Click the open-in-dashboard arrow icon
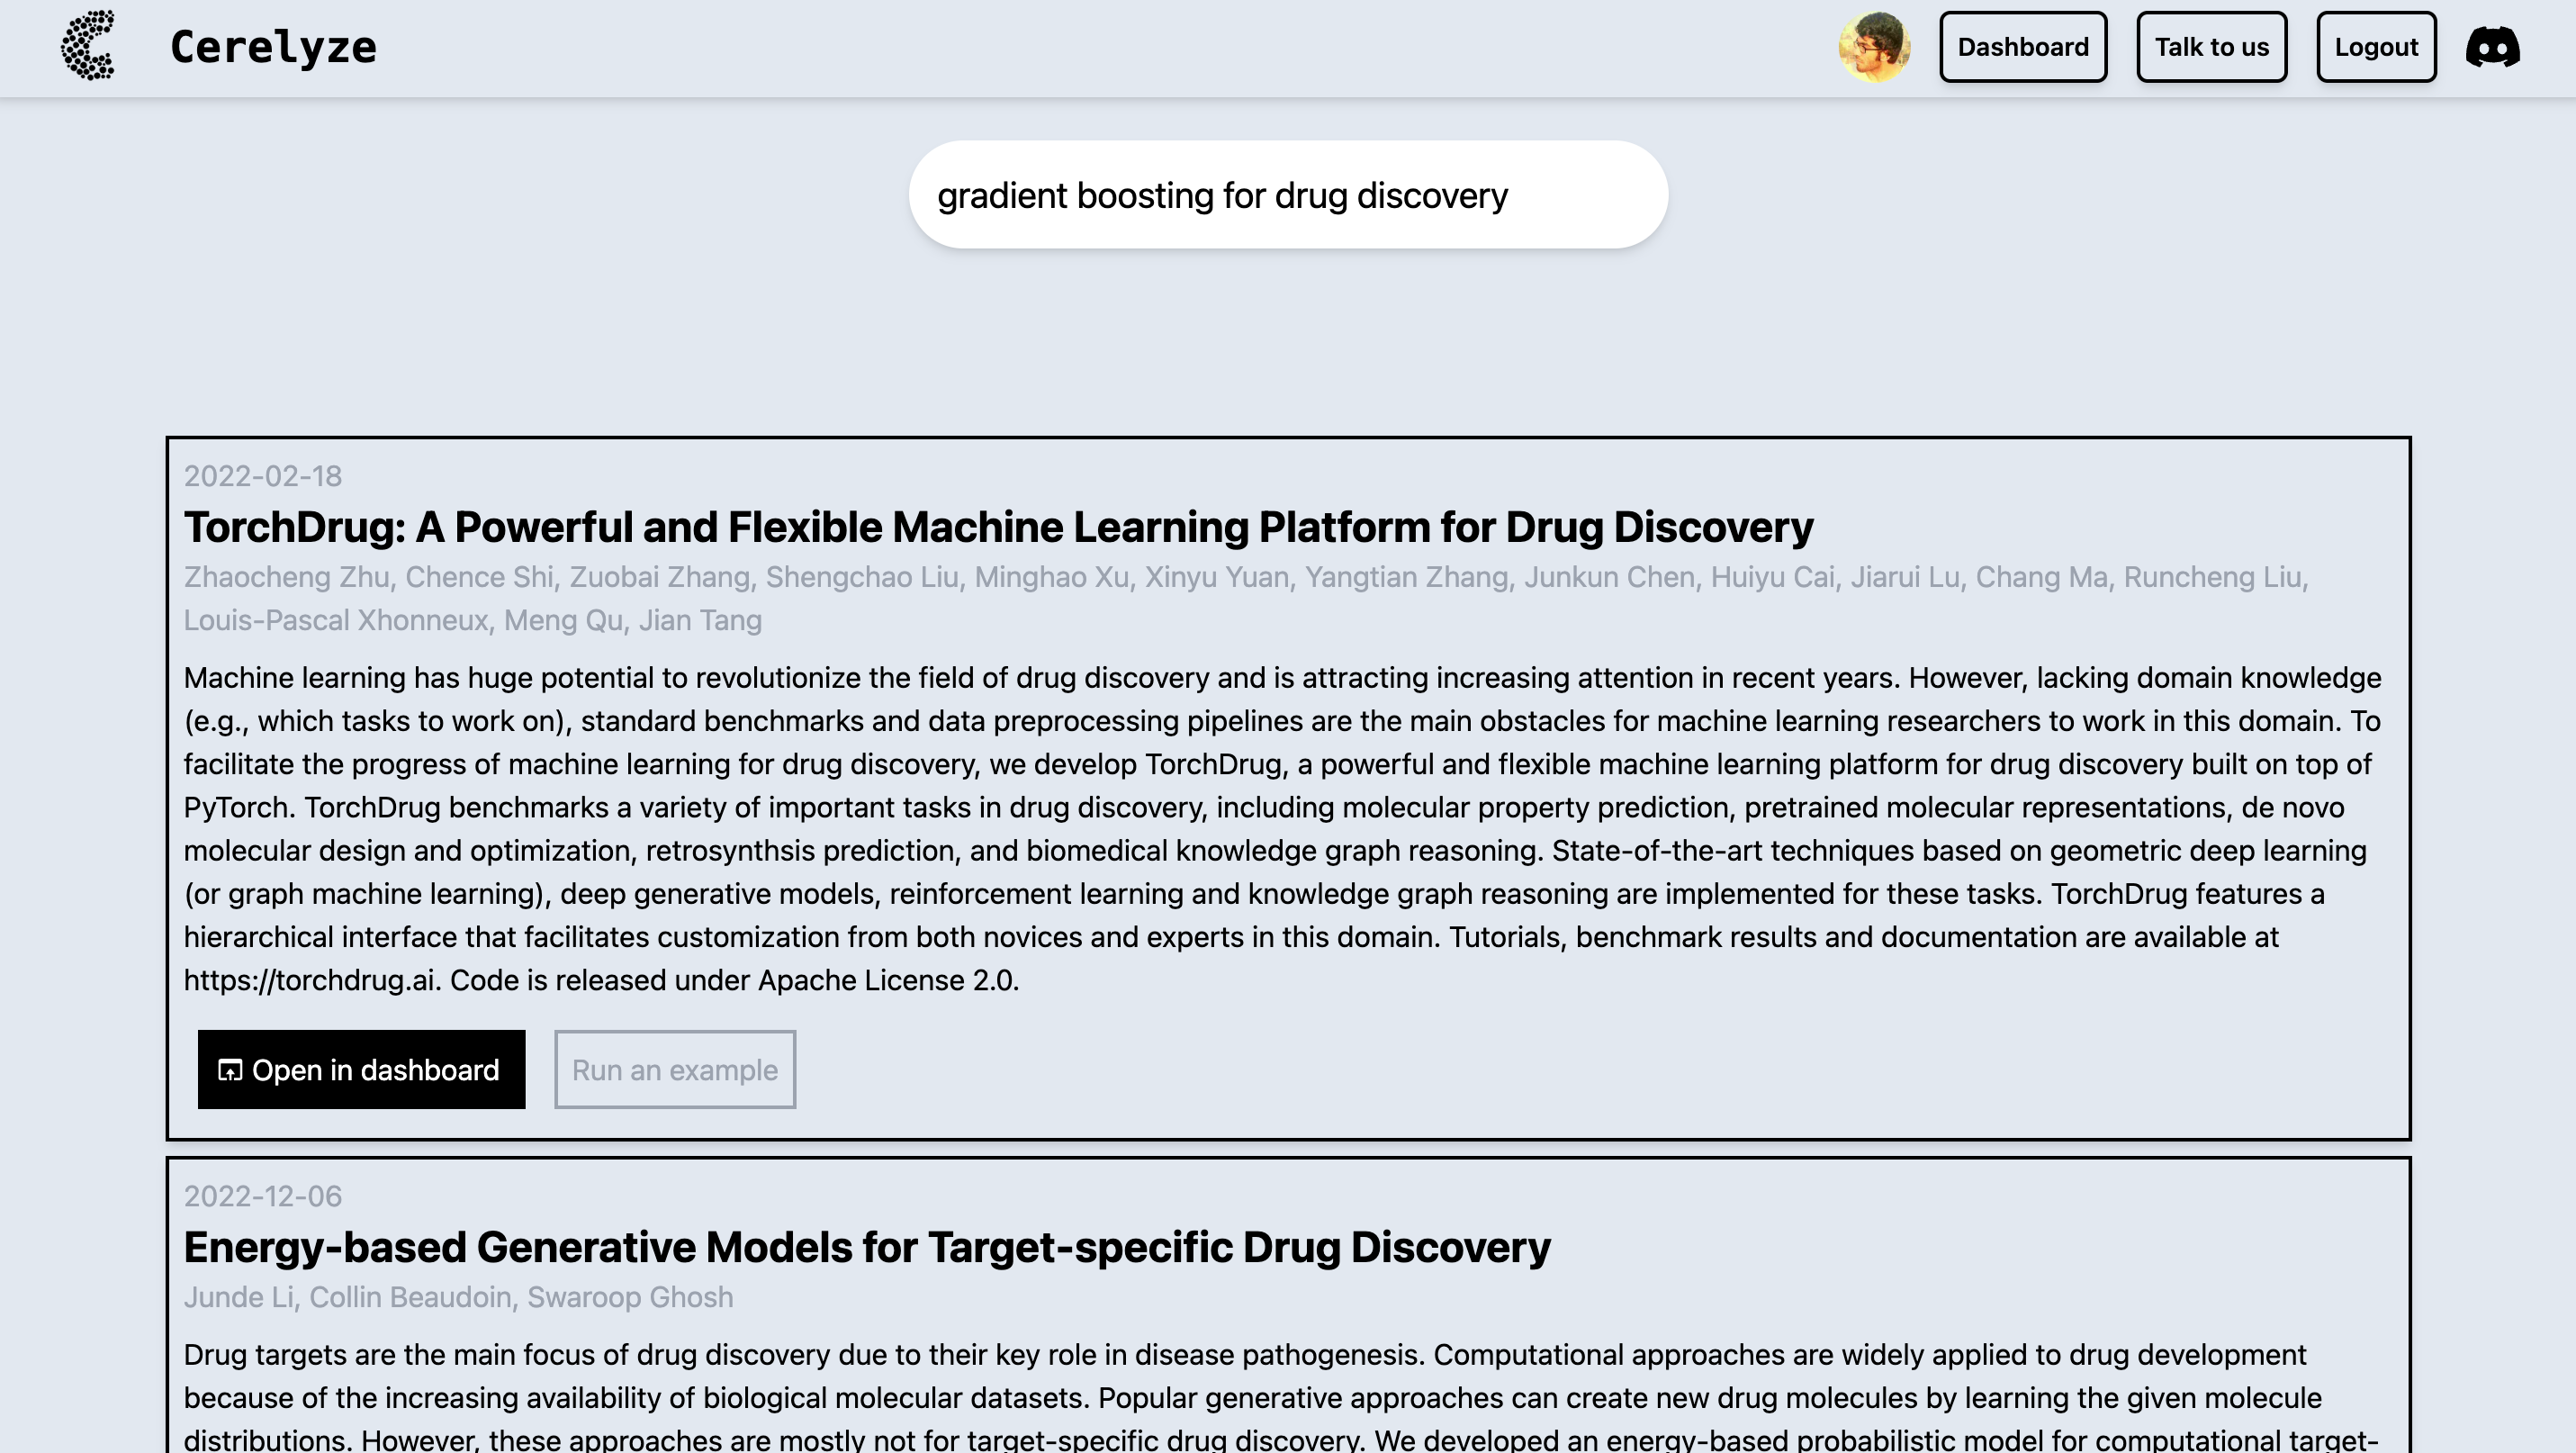The height and width of the screenshot is (1453, 2576). click(230, 1070)
